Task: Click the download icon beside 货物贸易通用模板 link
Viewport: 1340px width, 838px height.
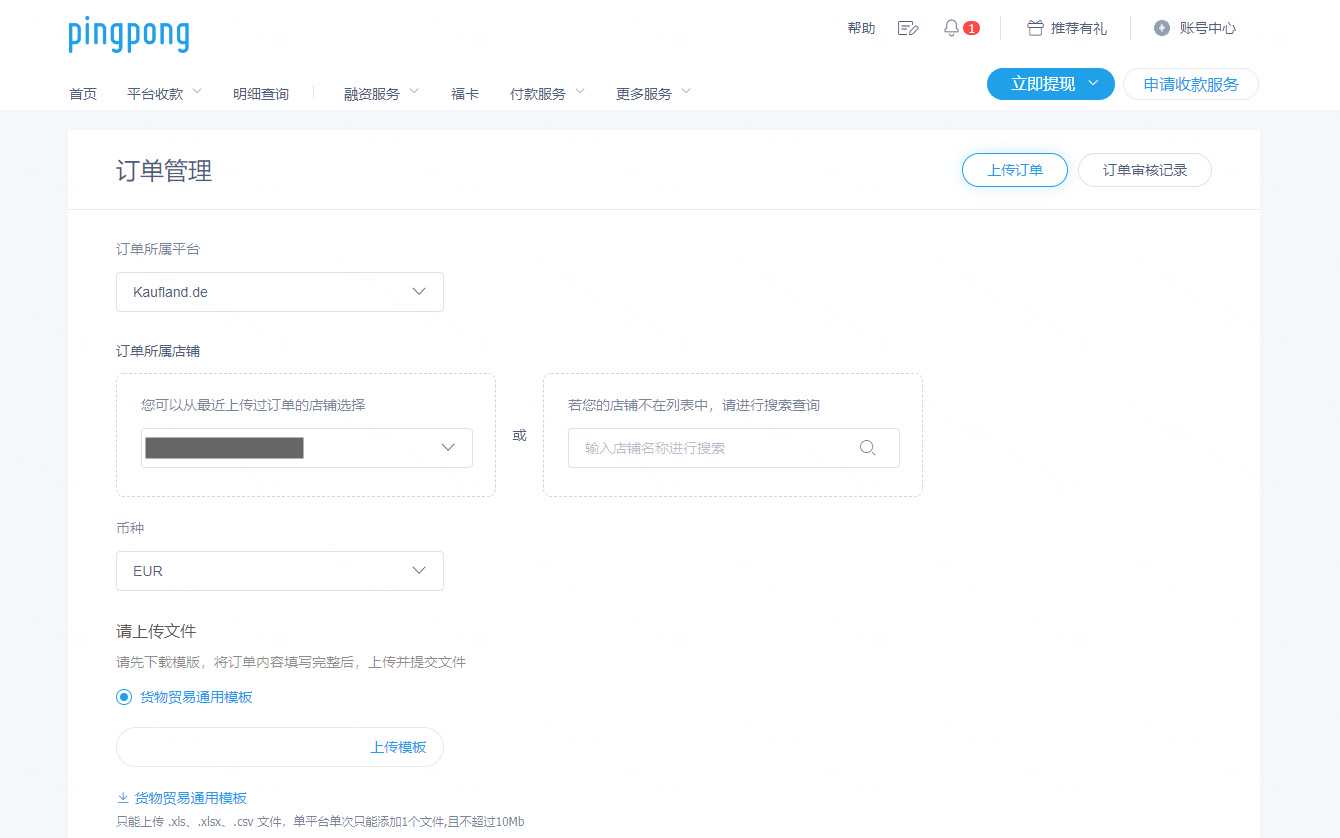Action: point(123,798)
